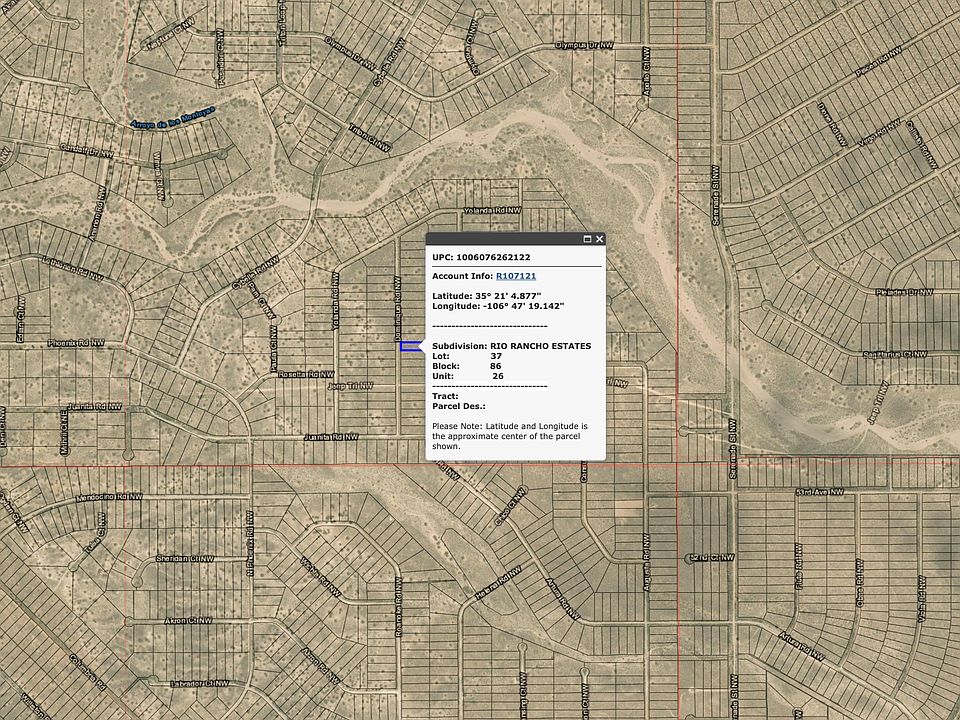Open the R107121 account info link
This screenshot has width=960, height=720.
coord(516,276)
